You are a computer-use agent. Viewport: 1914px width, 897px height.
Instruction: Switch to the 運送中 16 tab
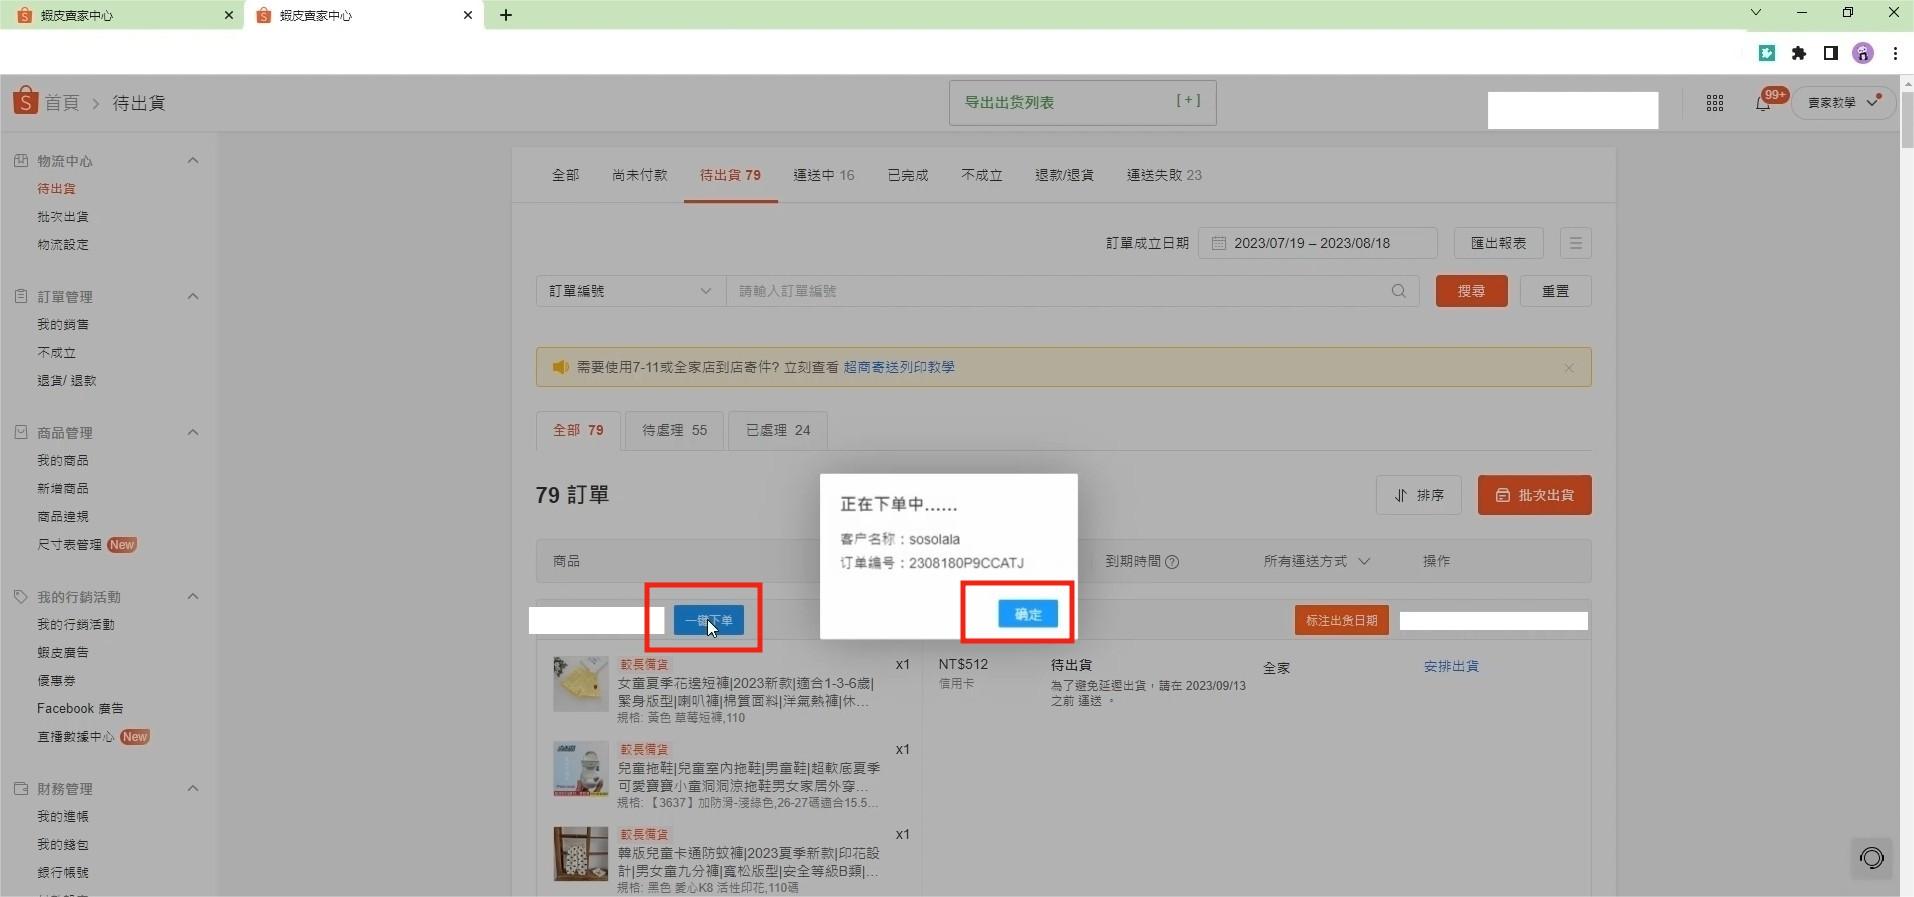[823, 175]
